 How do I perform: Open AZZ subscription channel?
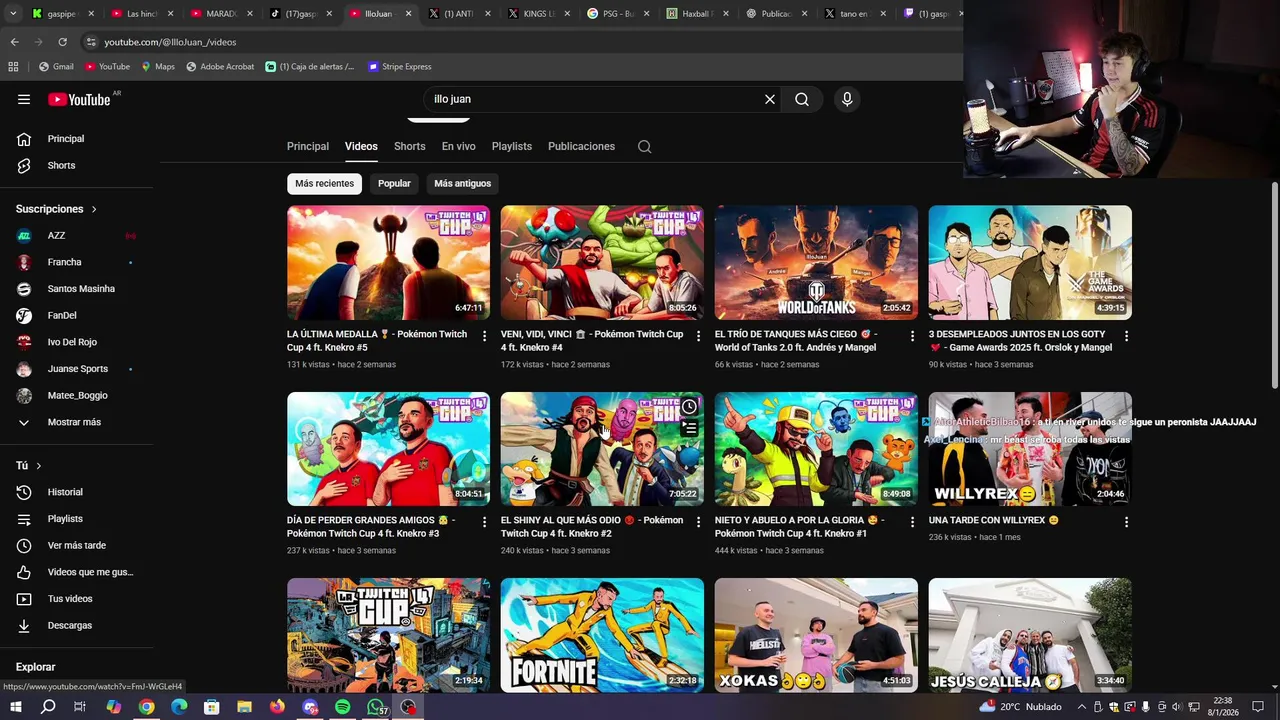[x=76, y=235]
